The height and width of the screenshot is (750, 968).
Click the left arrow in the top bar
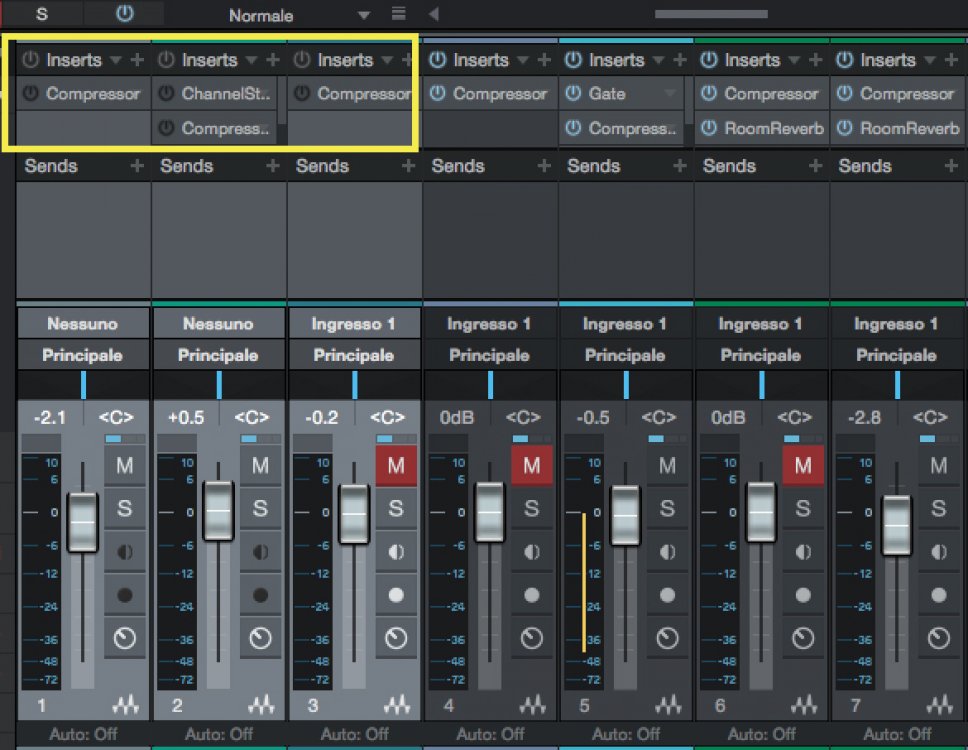[x=433, y=14]
